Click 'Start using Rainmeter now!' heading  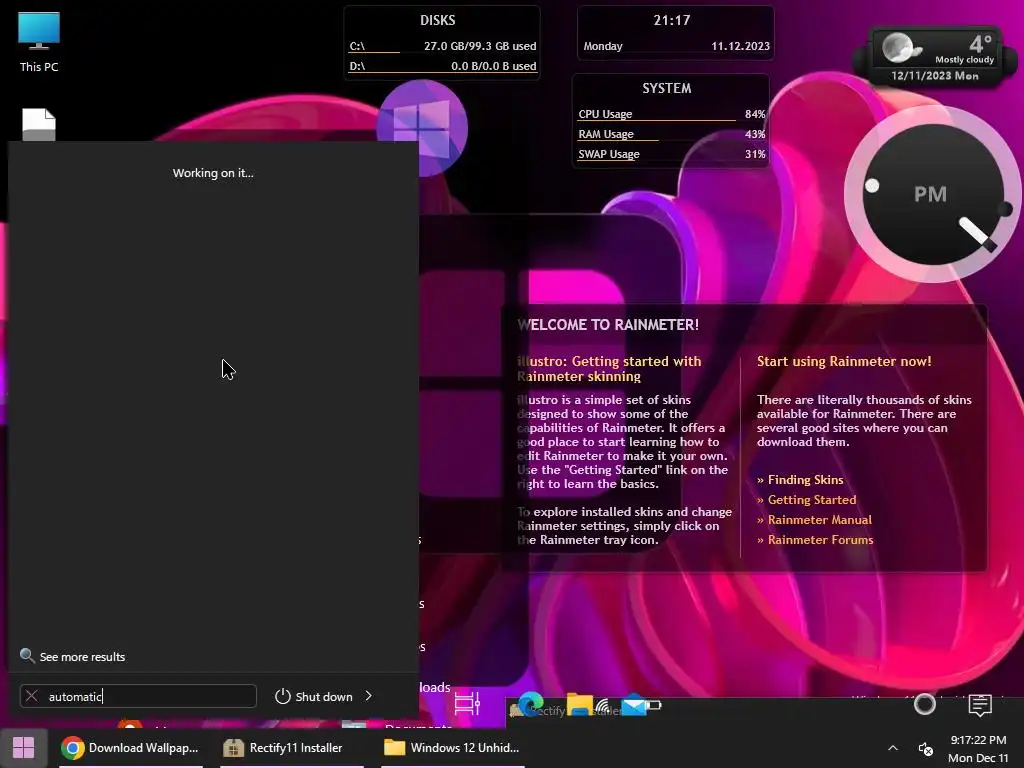click(844, 361)
